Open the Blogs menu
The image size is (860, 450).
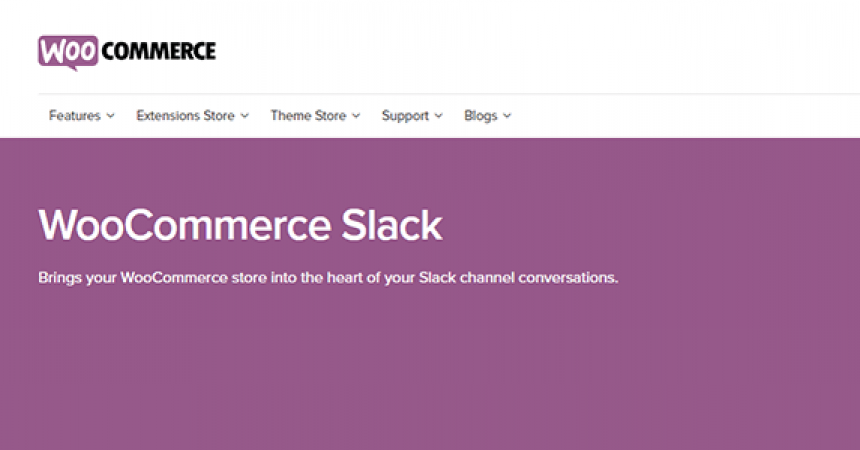click(480, 116)
